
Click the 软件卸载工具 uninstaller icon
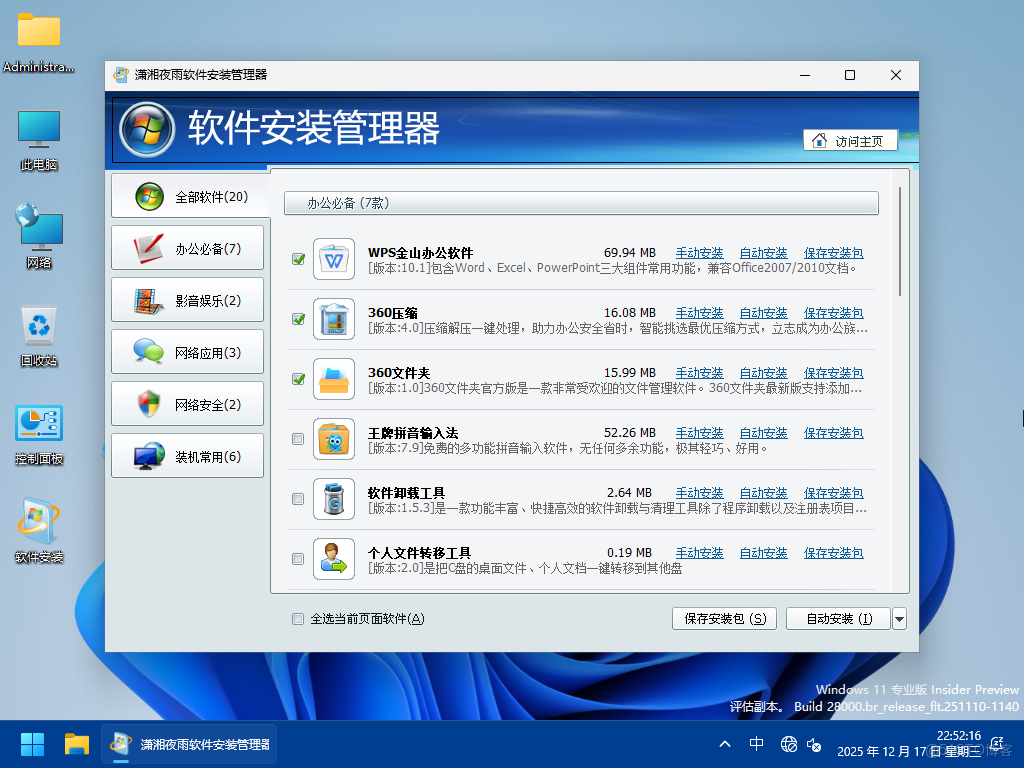point(333,499)
